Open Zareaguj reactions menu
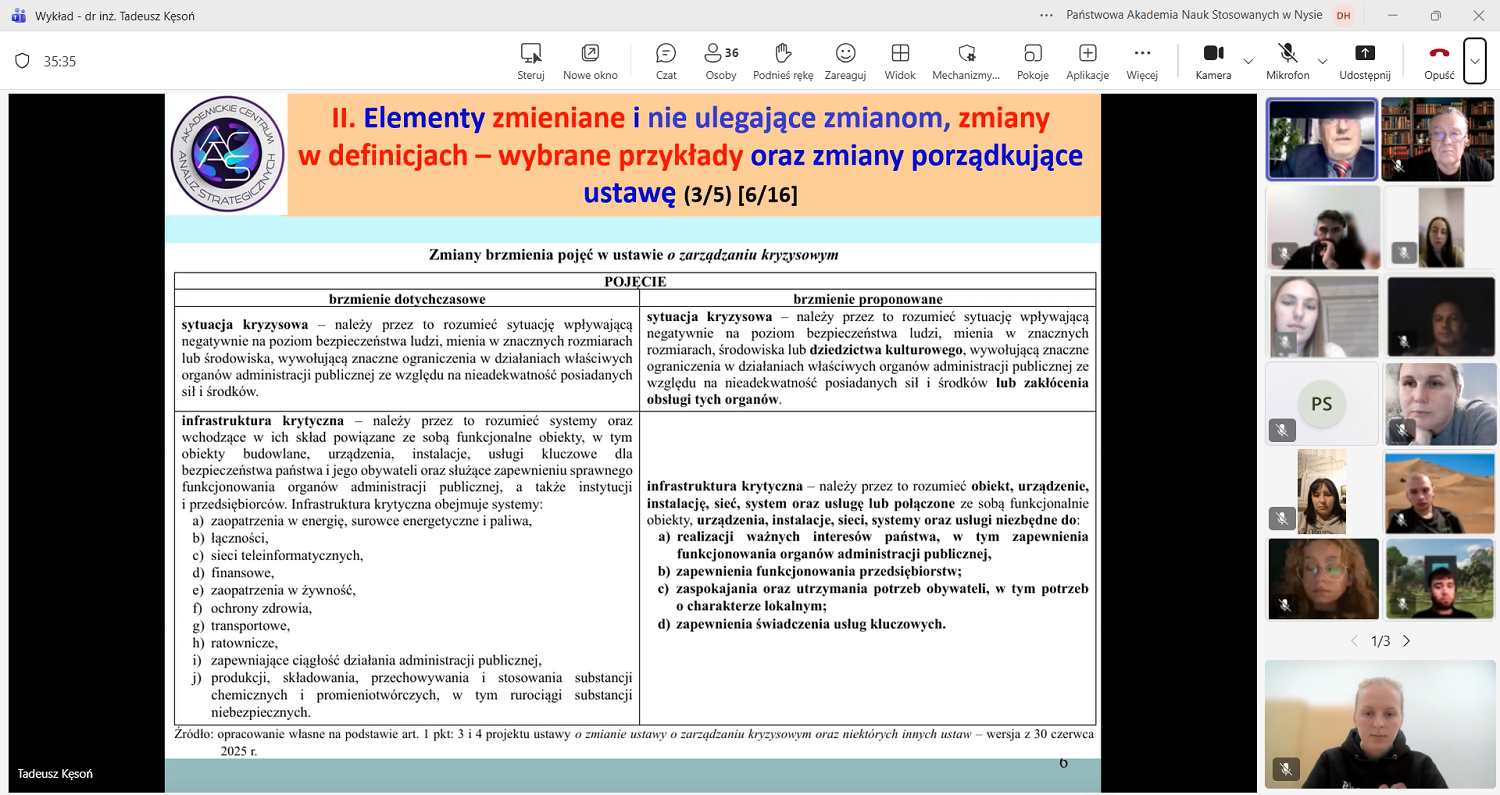 pos(845,61)
